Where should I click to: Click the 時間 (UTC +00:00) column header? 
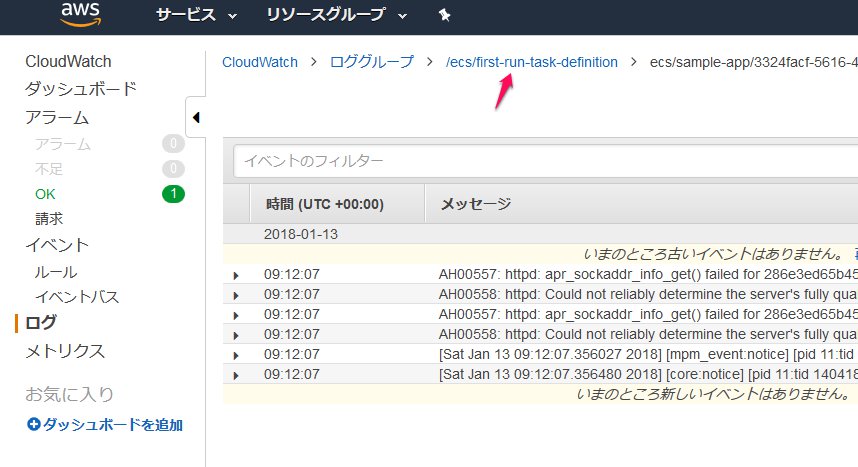pyautogui.click(x=325, y=204)
